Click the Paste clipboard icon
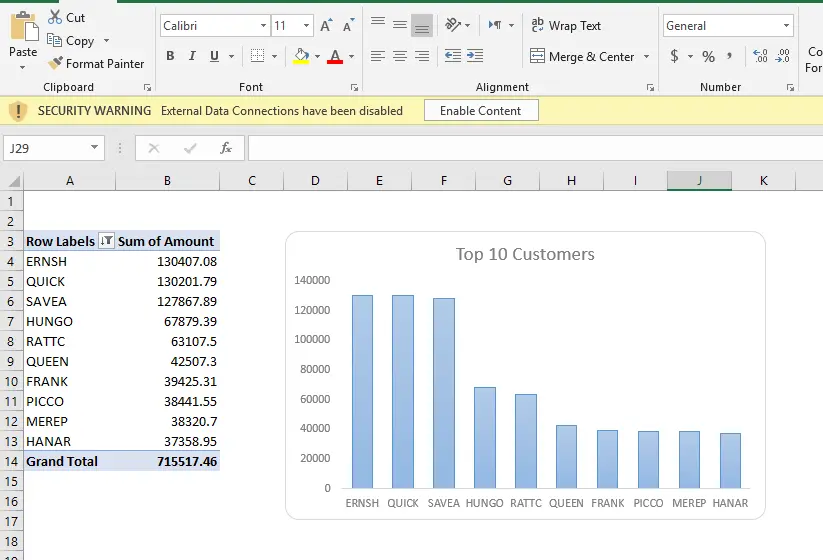The height and width of the screenshot is (560, 823). (24, 26)
